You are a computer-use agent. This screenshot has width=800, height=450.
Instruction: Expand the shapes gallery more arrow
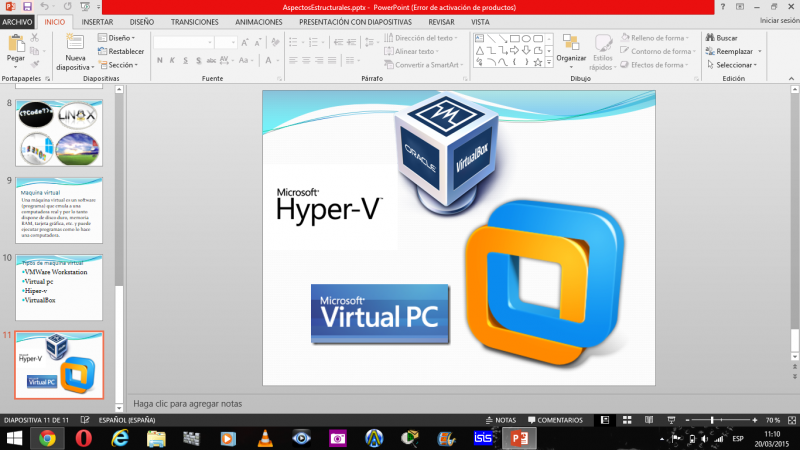click(549, 62)
